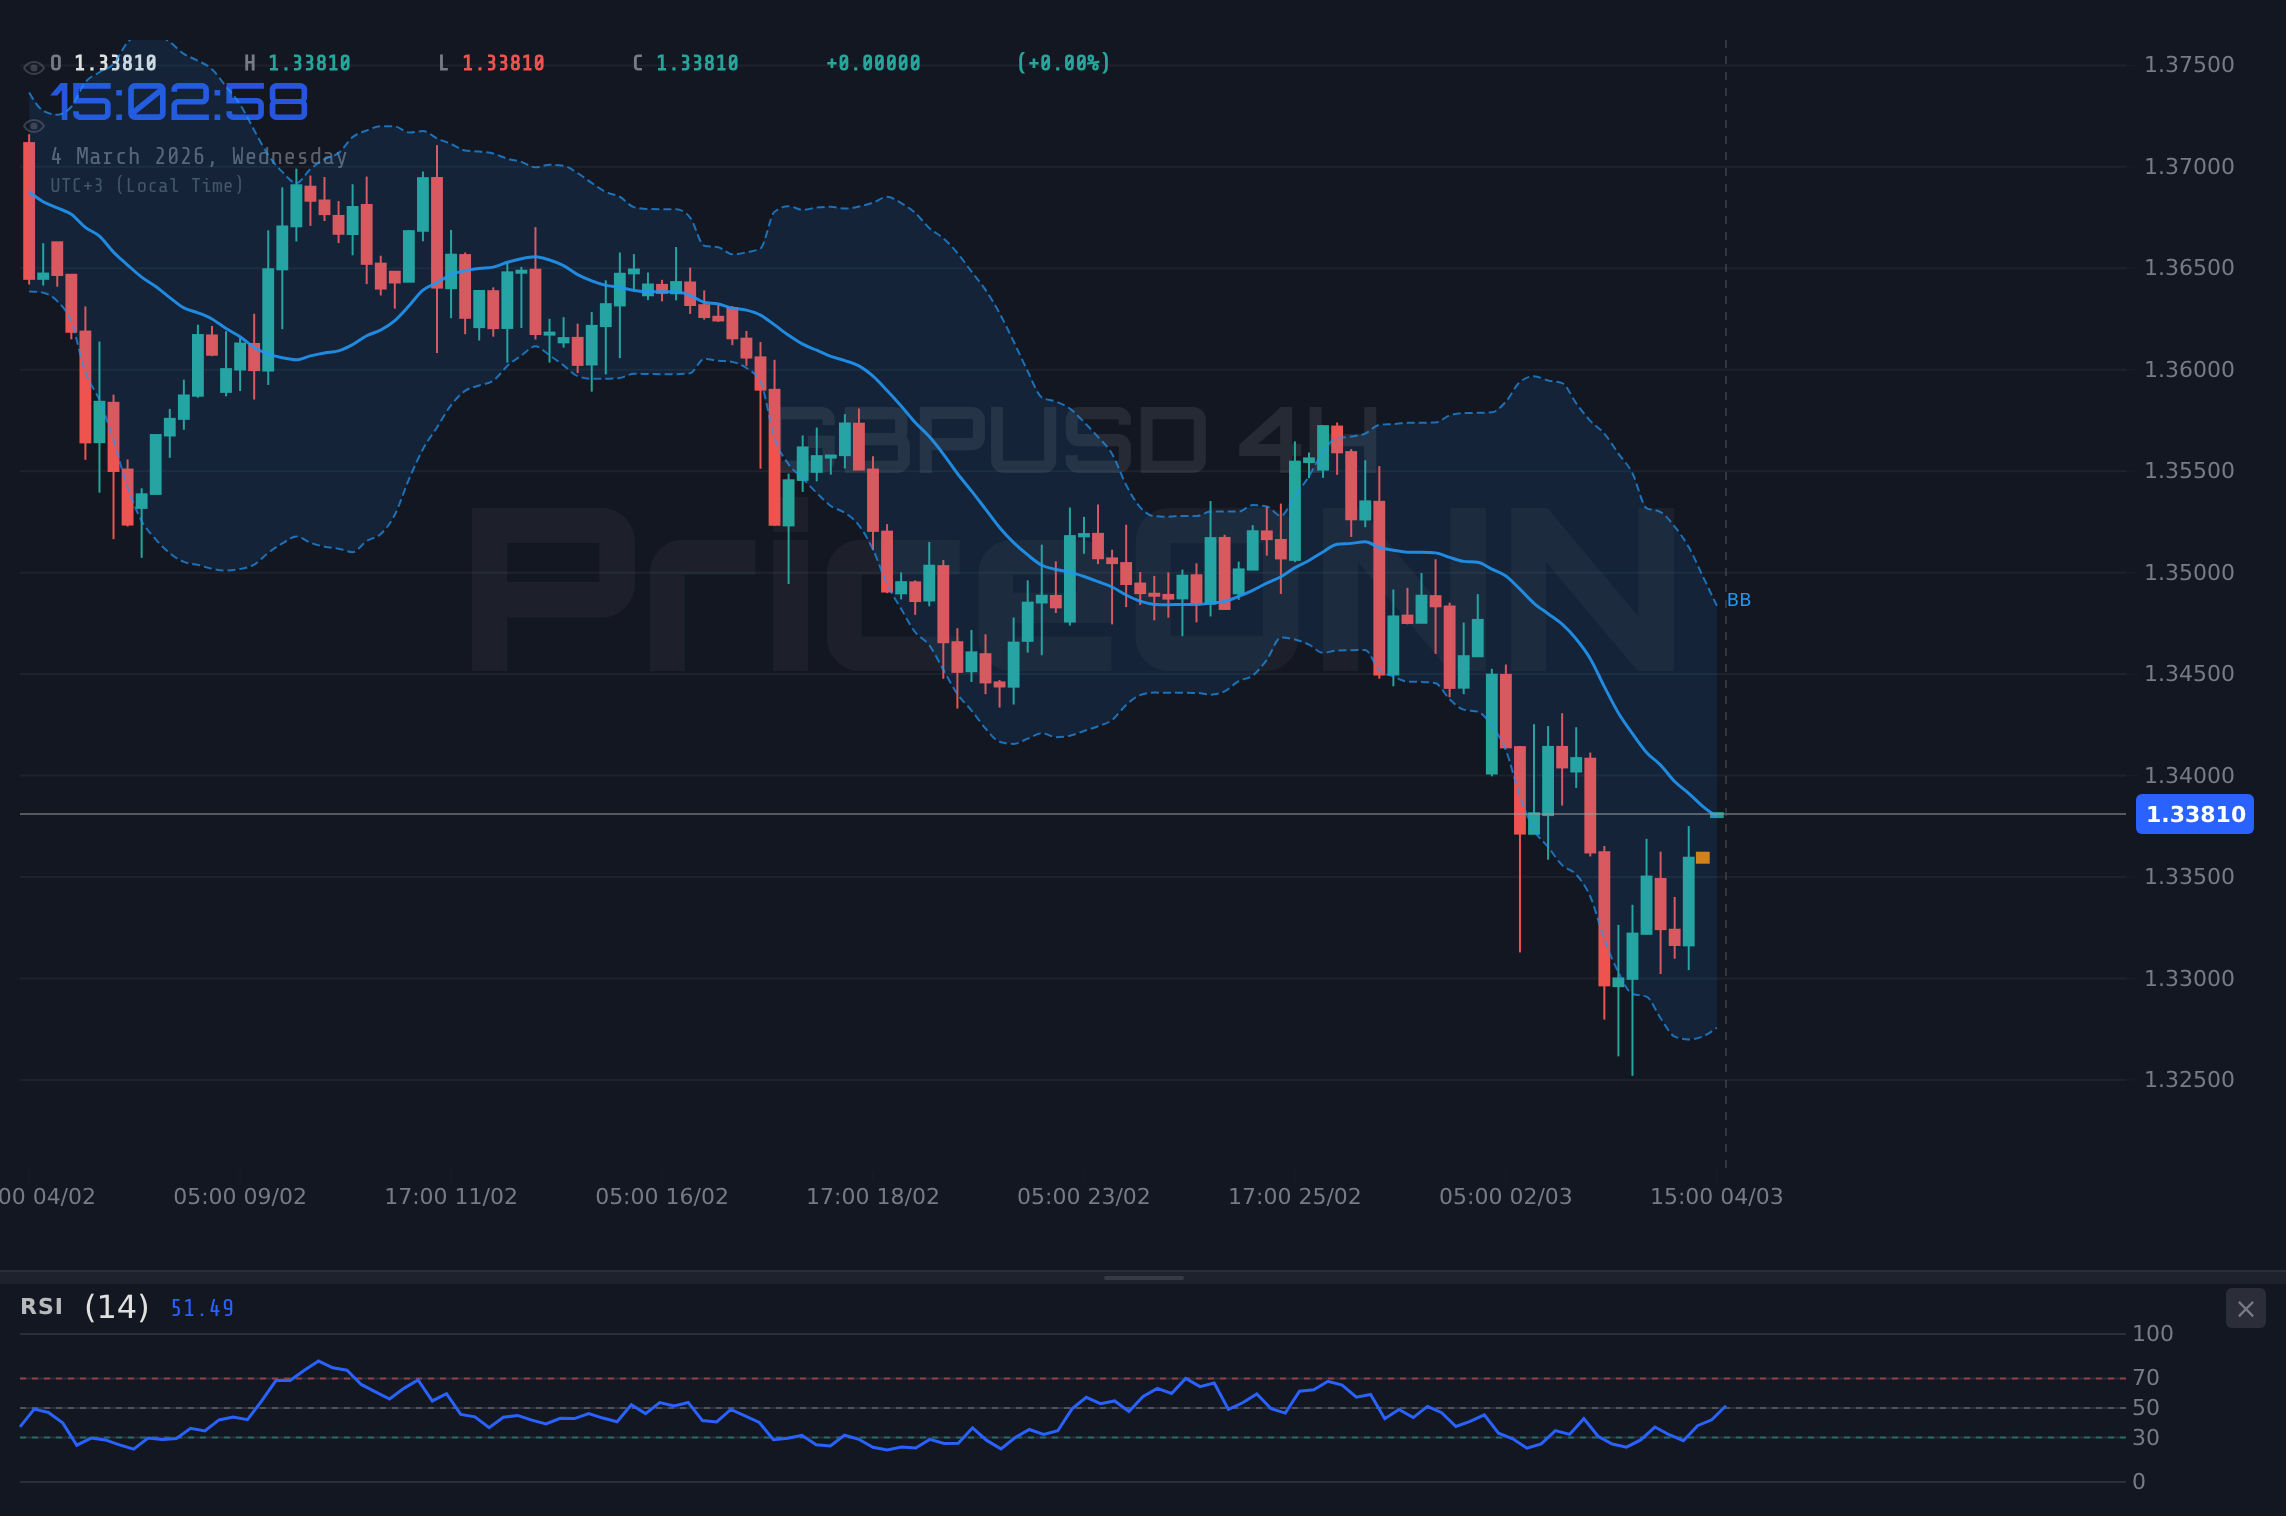Click the UTC+3 (Local Time) timezone label
The image size is (2286, 1516).
146,185
